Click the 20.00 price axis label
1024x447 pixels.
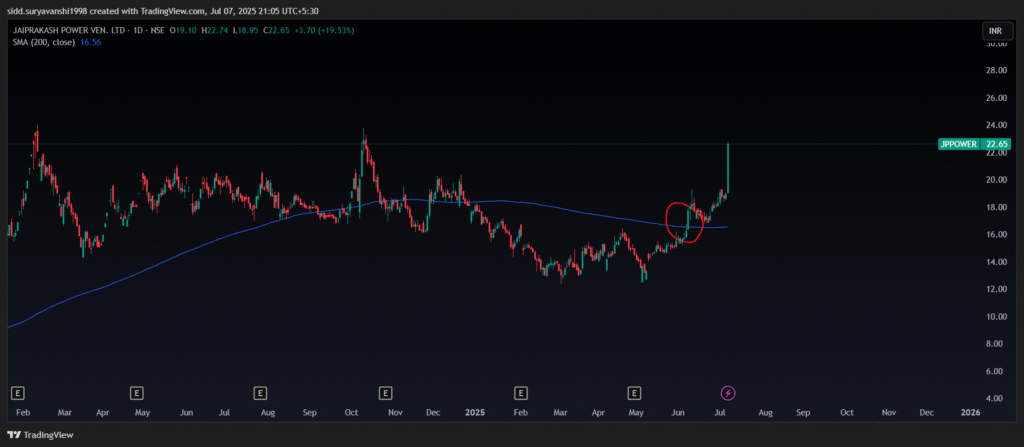pyautogui.click(x=995, y=180)
